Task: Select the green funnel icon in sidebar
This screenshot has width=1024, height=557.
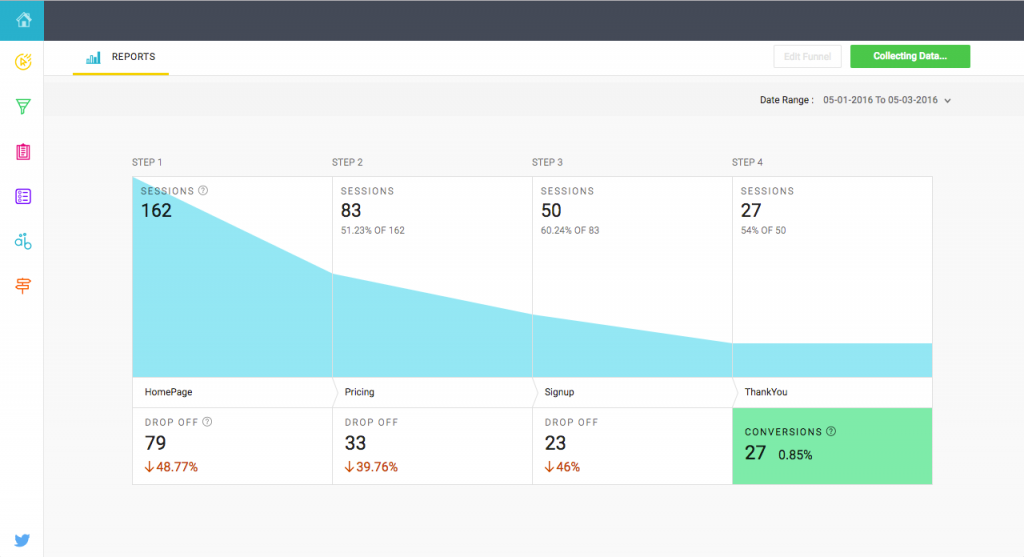Action: [22, 106]
